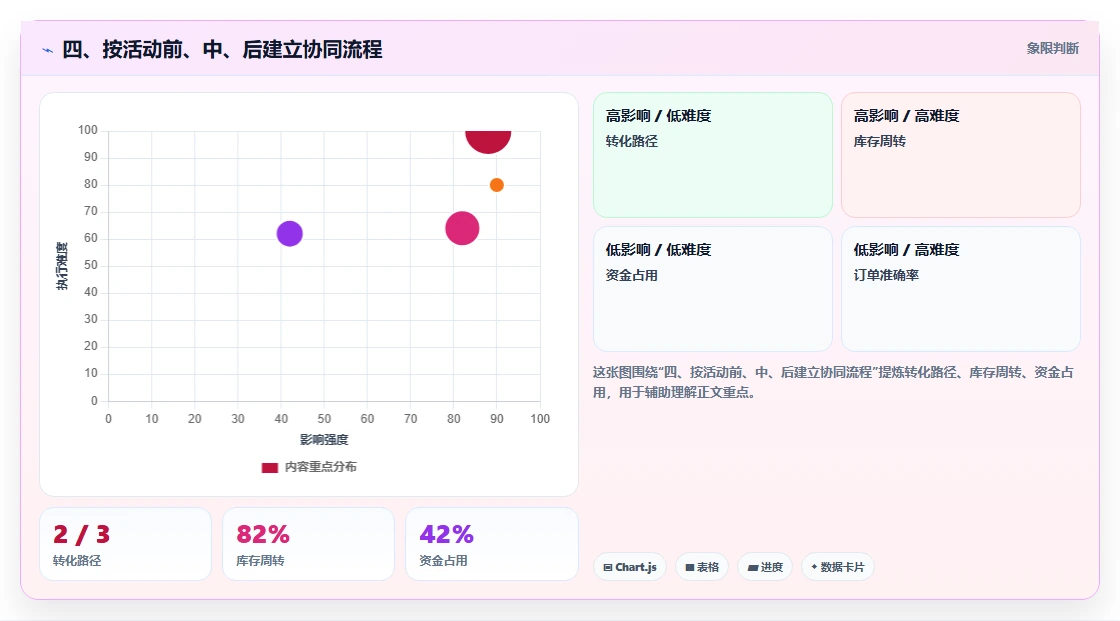Click the 数据卡片 chip star icon

tap(814, 567)
